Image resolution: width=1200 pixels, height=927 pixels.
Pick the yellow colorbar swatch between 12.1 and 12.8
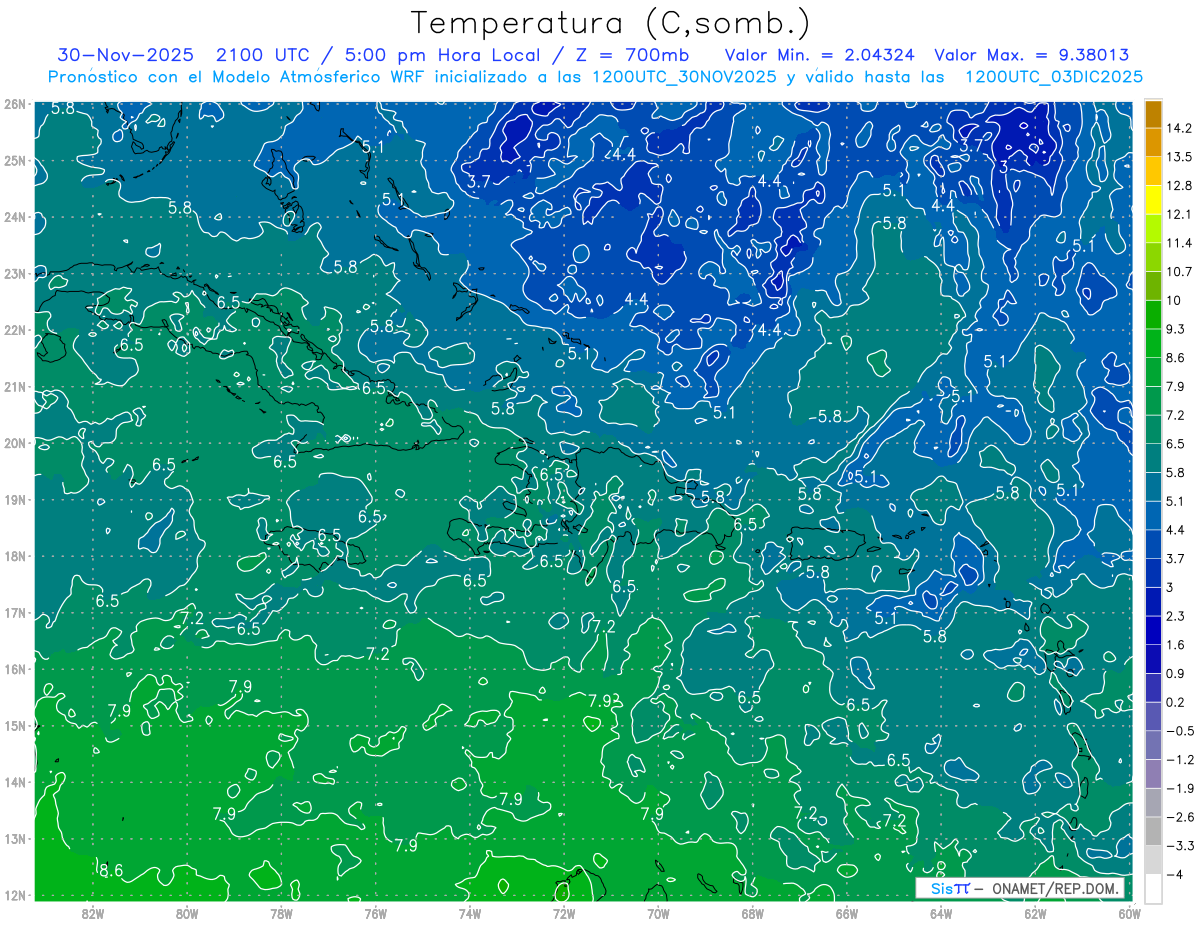pyautogui.click(x=1153, y=199)
